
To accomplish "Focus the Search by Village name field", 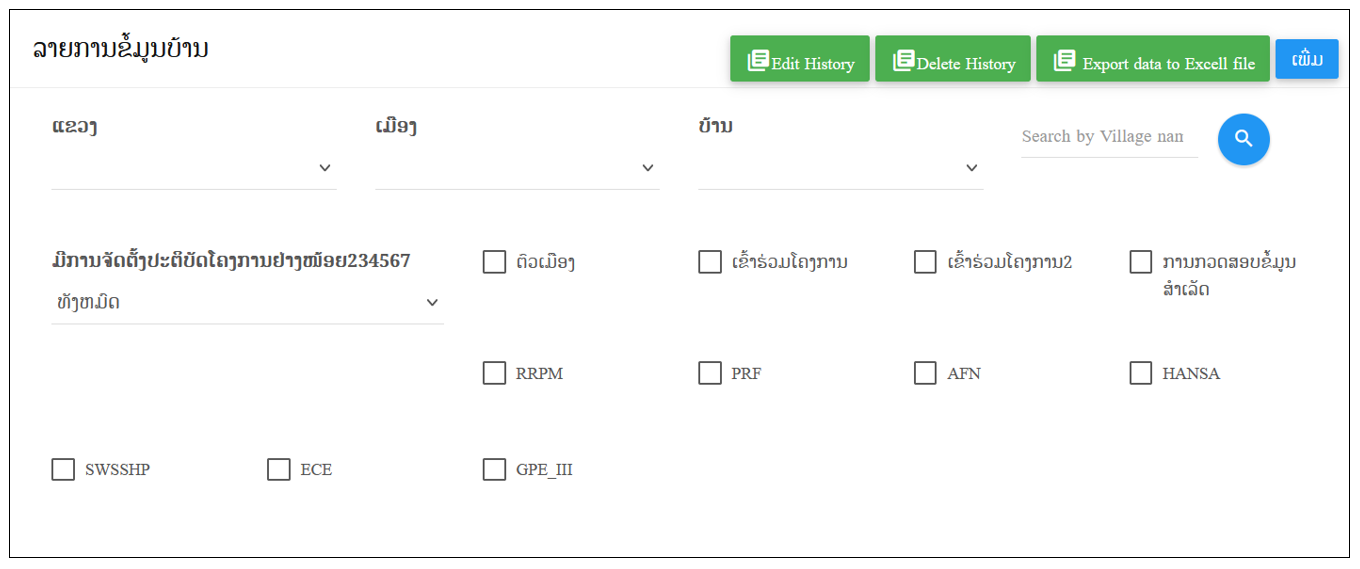I will point(1109,137).
